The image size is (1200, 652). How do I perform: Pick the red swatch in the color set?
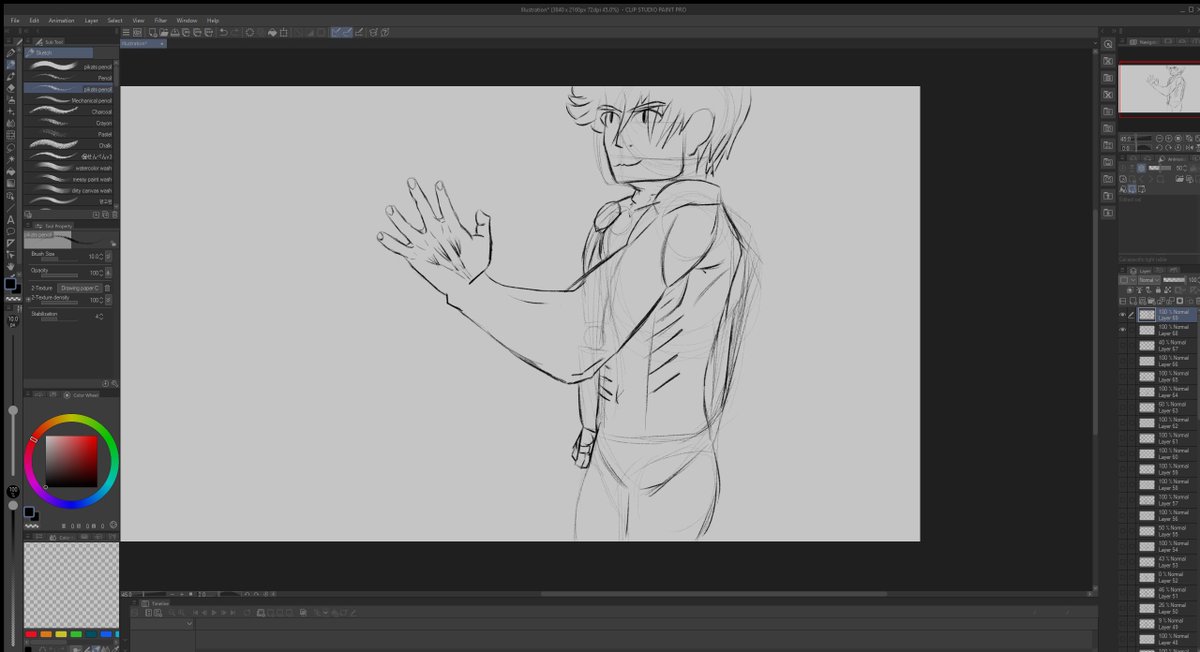[x=32, y=634]
